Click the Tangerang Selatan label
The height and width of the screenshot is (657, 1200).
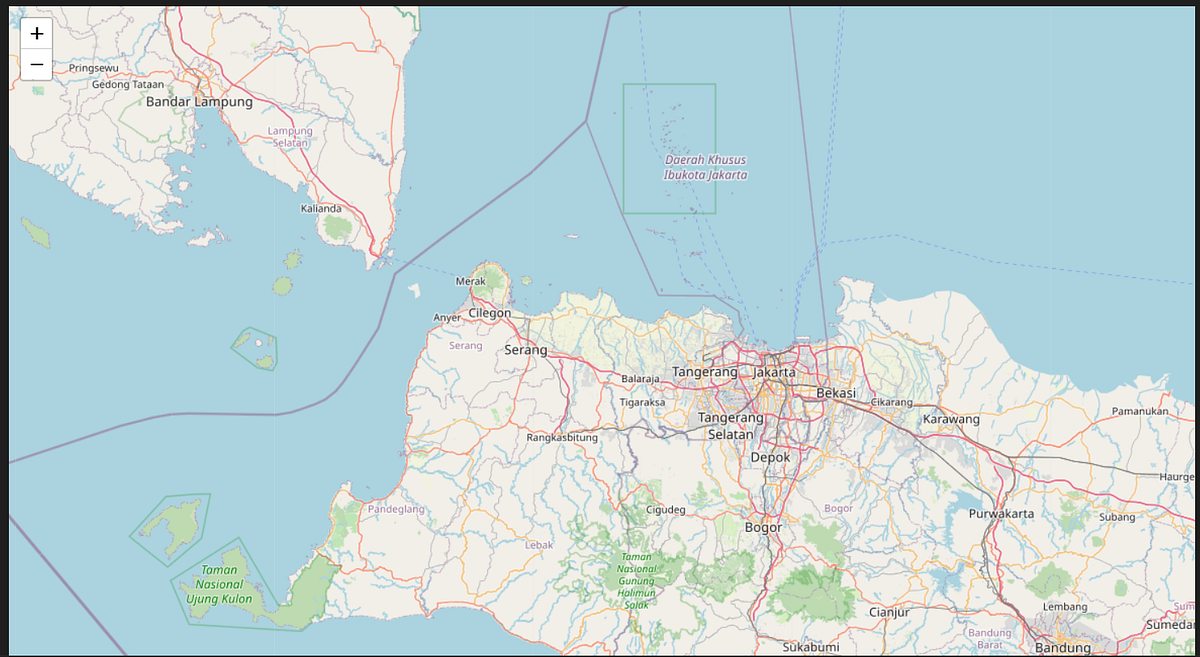733,426
